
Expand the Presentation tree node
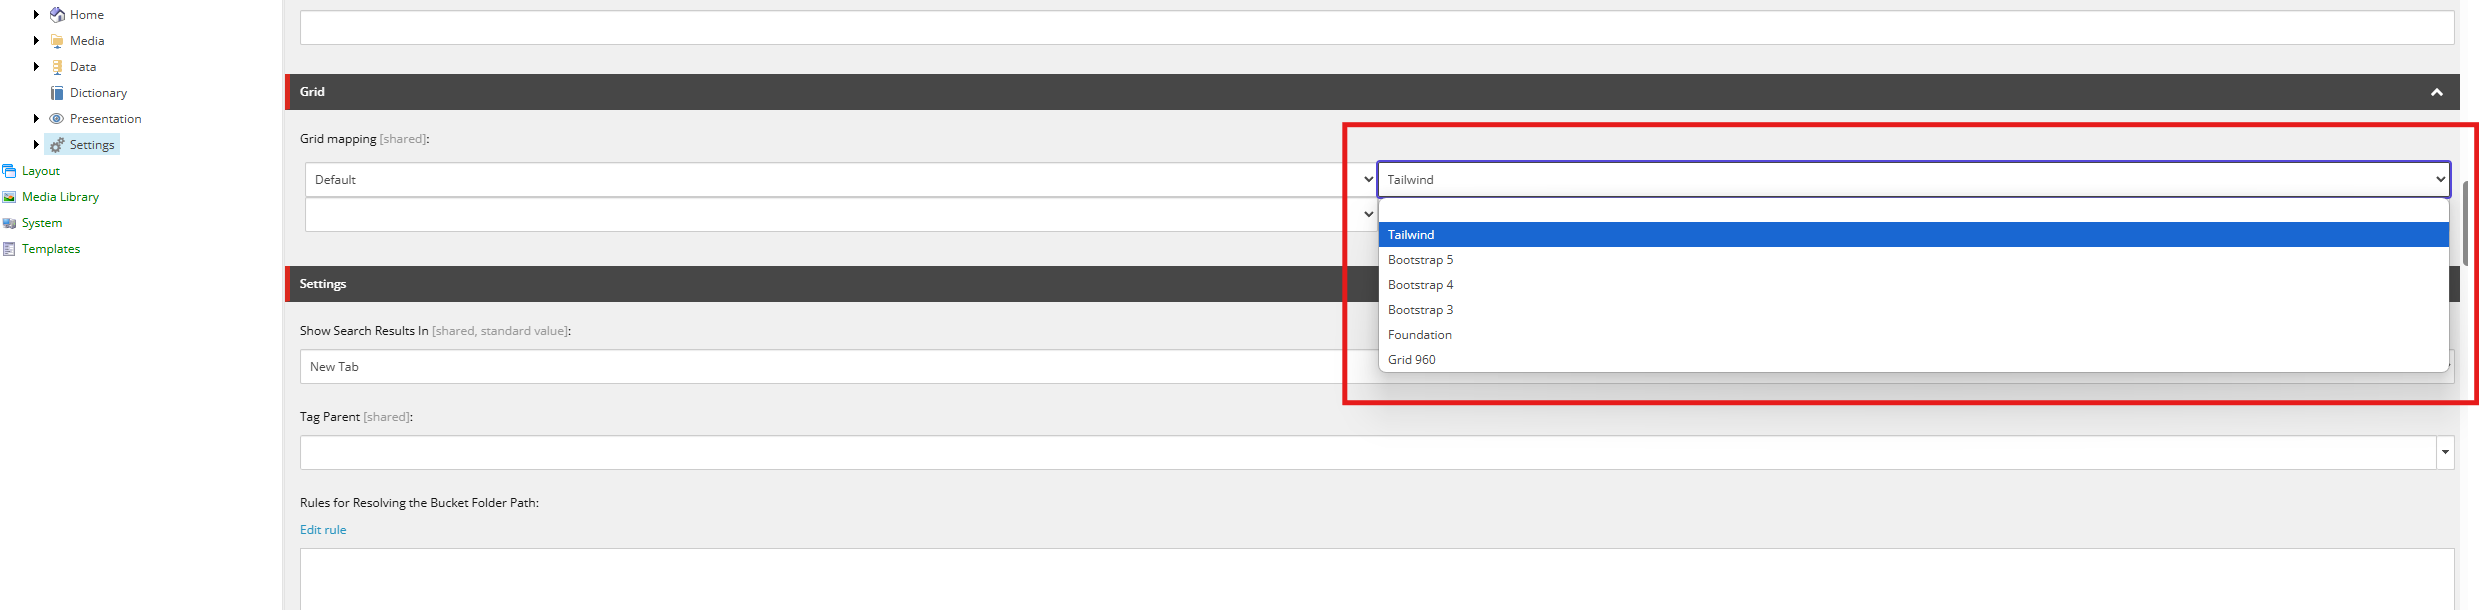tap(36, 119)
